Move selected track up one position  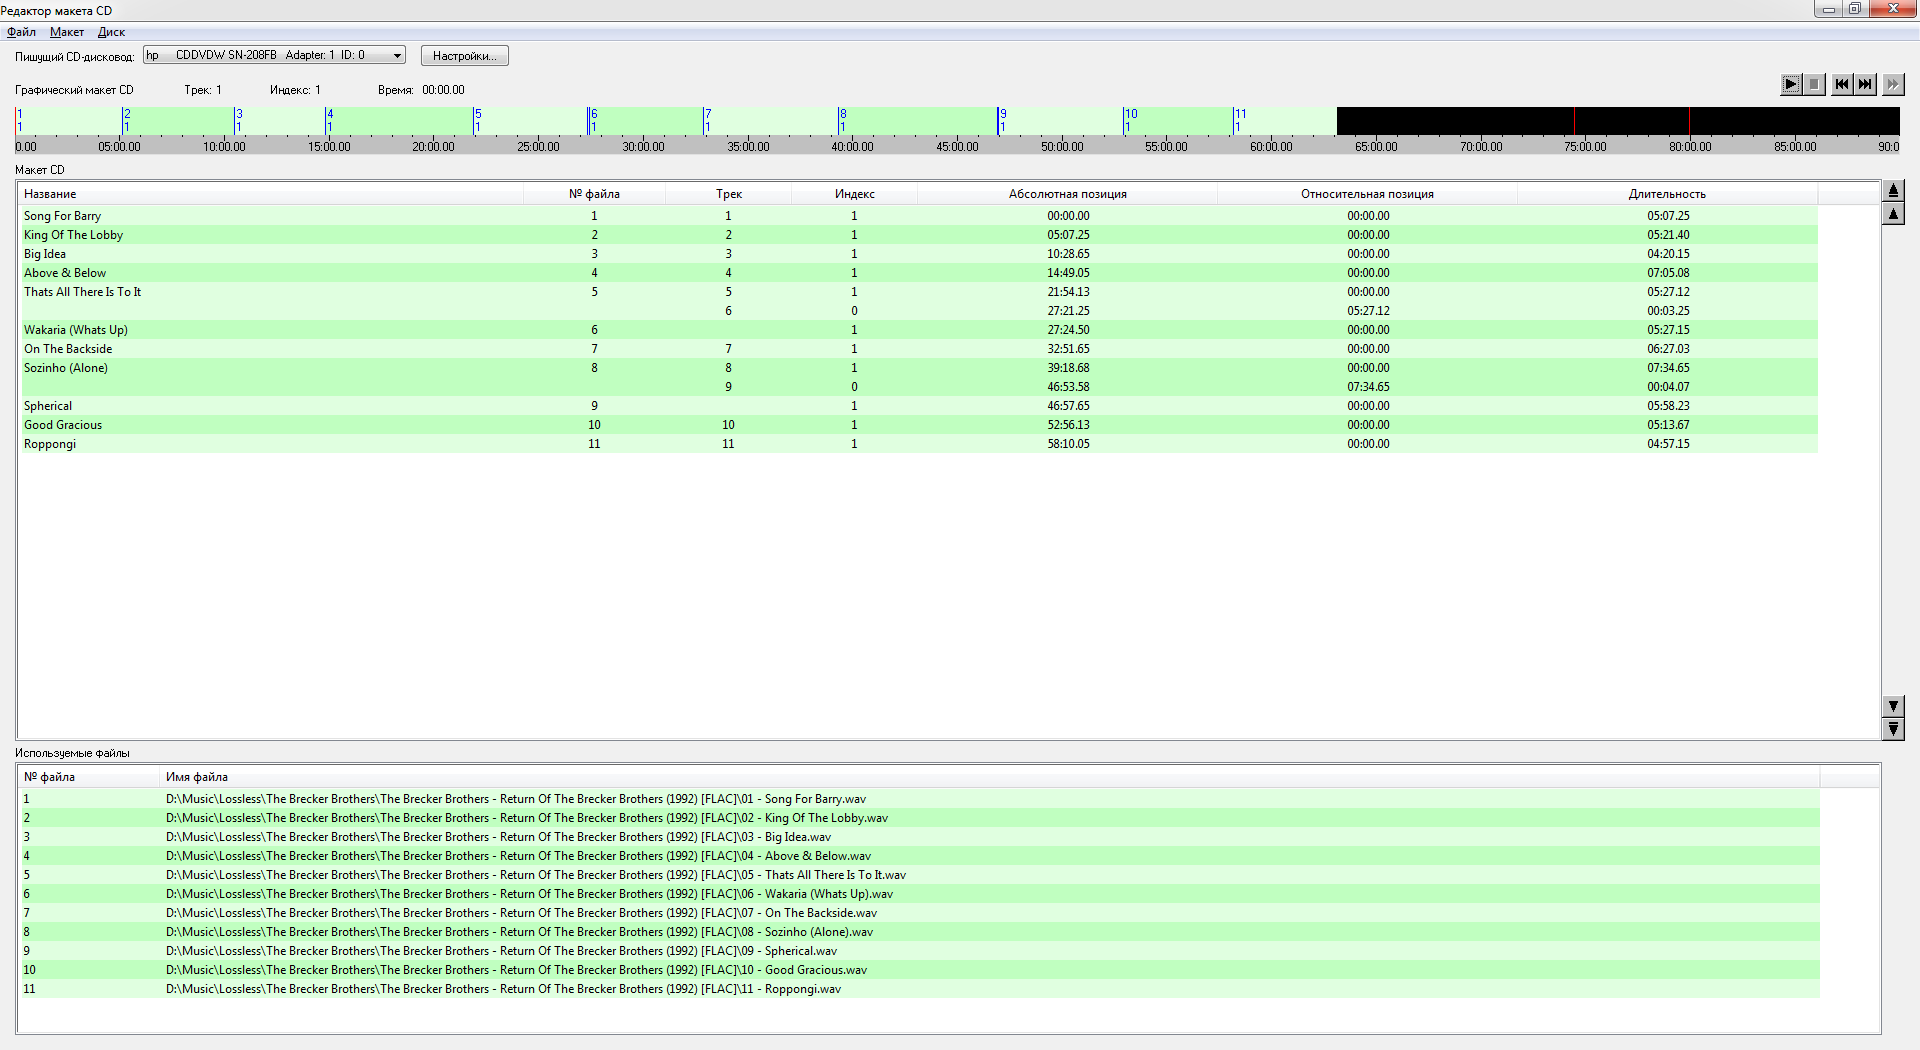pyautogui.click(x=1893, y=214)
